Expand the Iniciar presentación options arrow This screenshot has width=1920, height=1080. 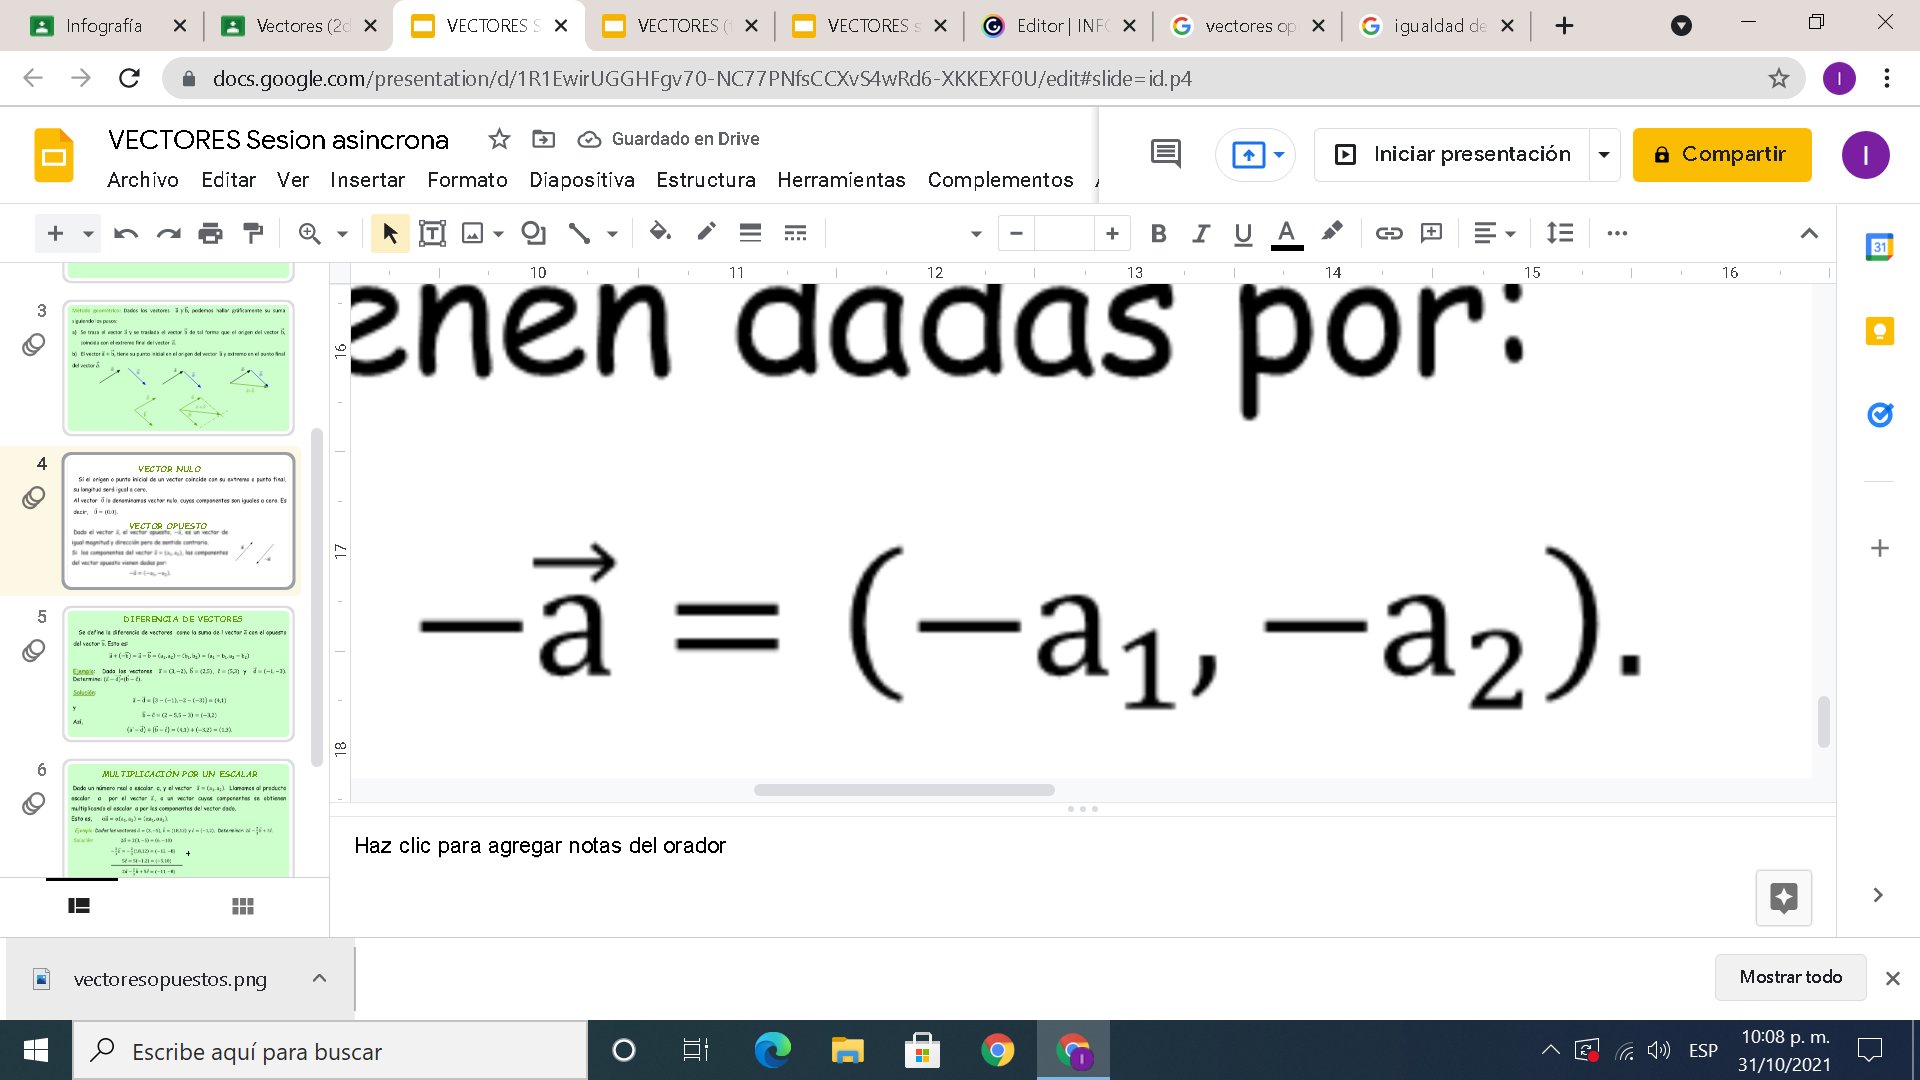[x=1604, y=154]
